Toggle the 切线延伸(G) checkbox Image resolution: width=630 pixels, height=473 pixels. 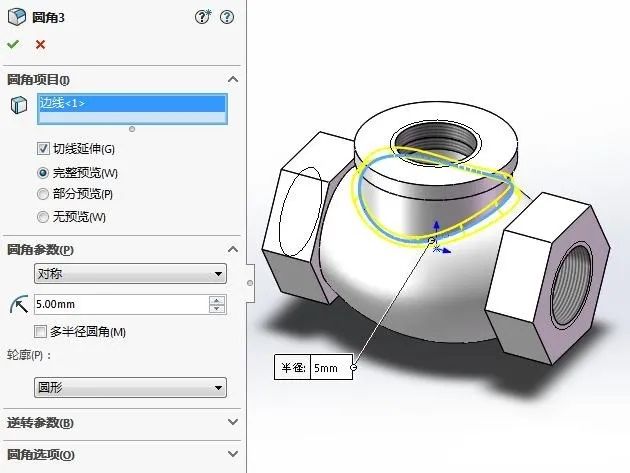pos(43,149)
